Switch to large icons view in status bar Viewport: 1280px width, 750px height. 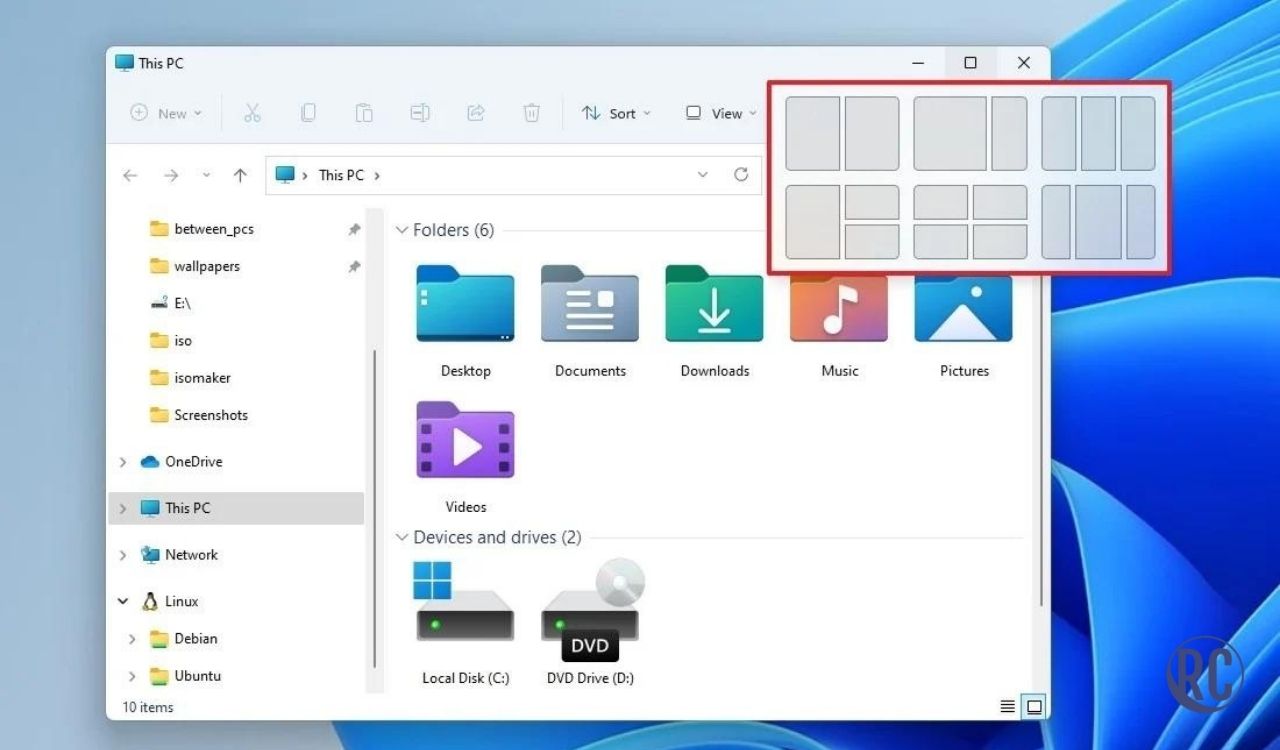(x=1035, y=707)
